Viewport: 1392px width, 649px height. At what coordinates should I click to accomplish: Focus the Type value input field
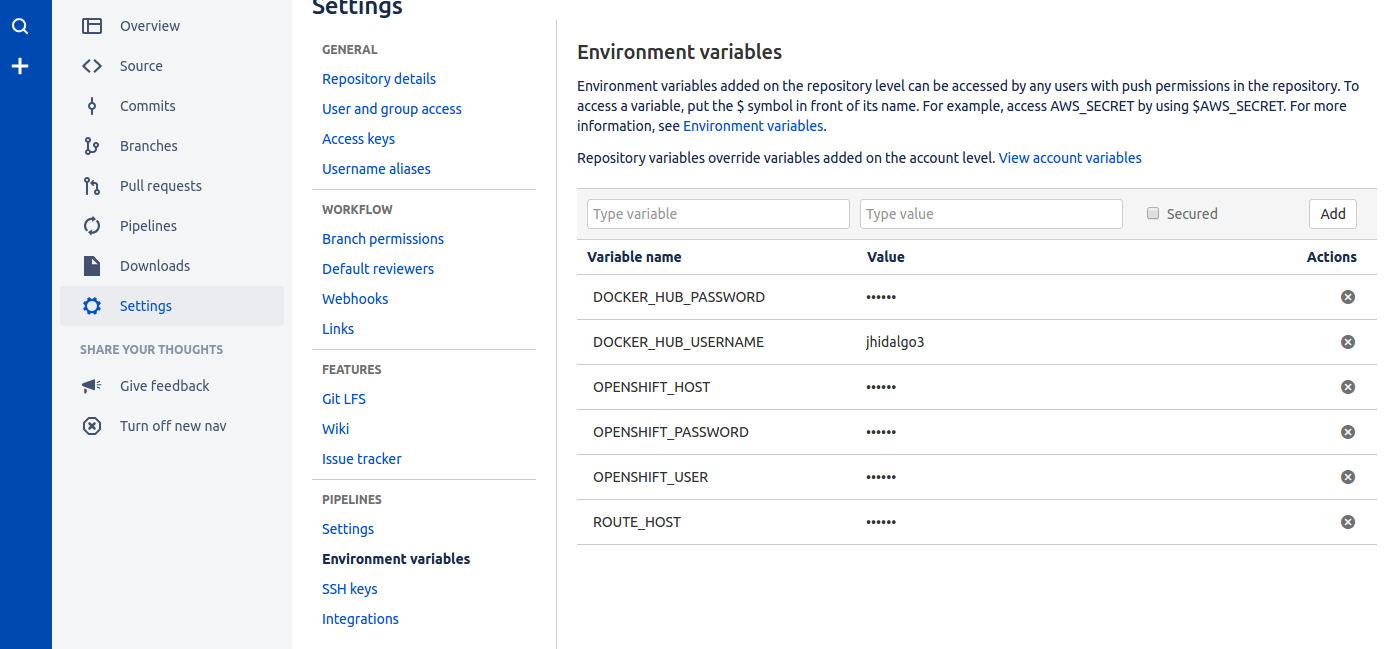click(991, 214)
